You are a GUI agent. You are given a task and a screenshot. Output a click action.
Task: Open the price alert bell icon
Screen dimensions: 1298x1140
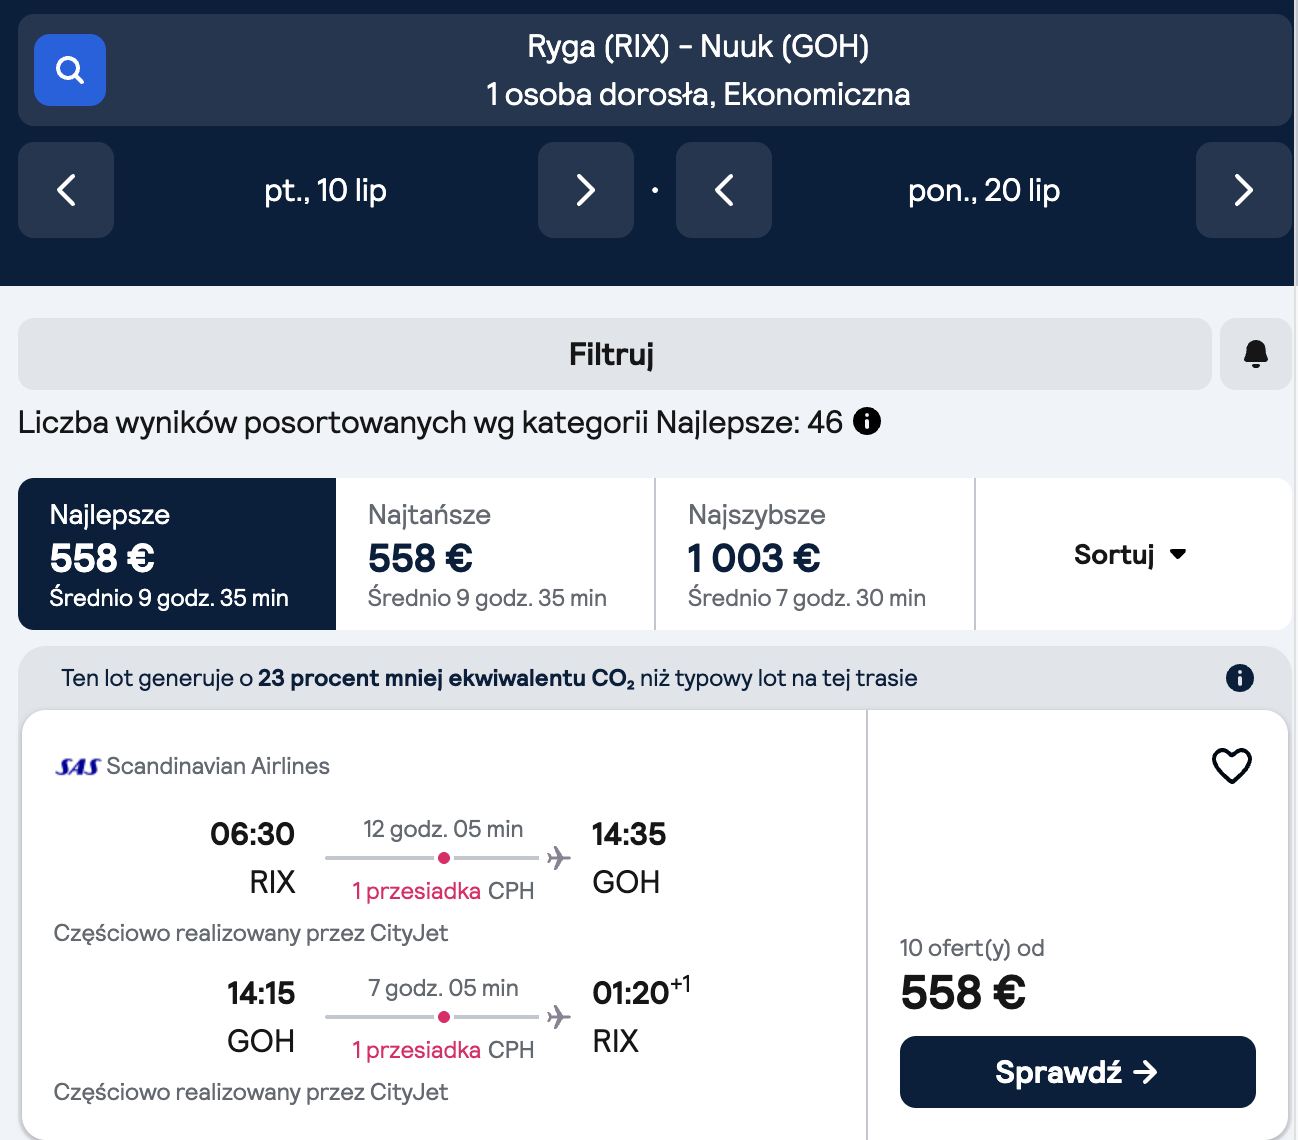tap(1256, 354)
